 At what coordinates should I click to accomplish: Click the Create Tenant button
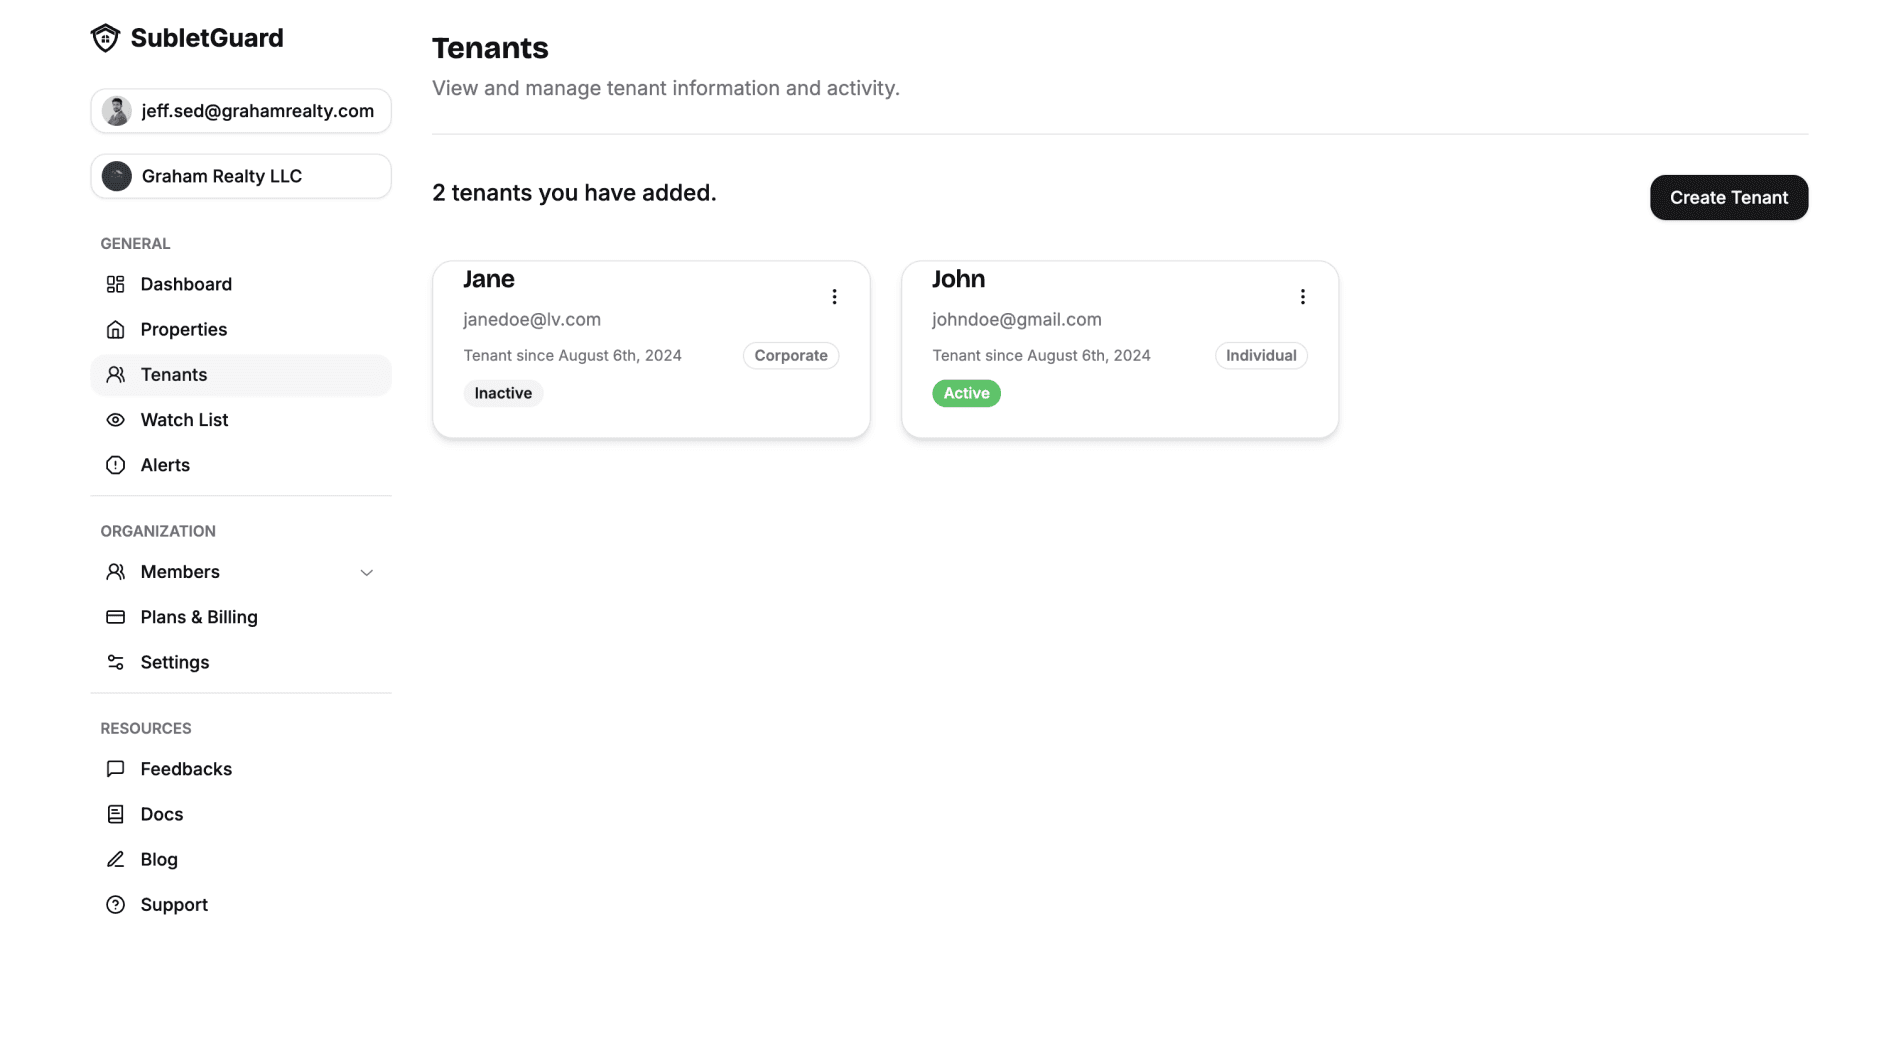pos(1728,197)
